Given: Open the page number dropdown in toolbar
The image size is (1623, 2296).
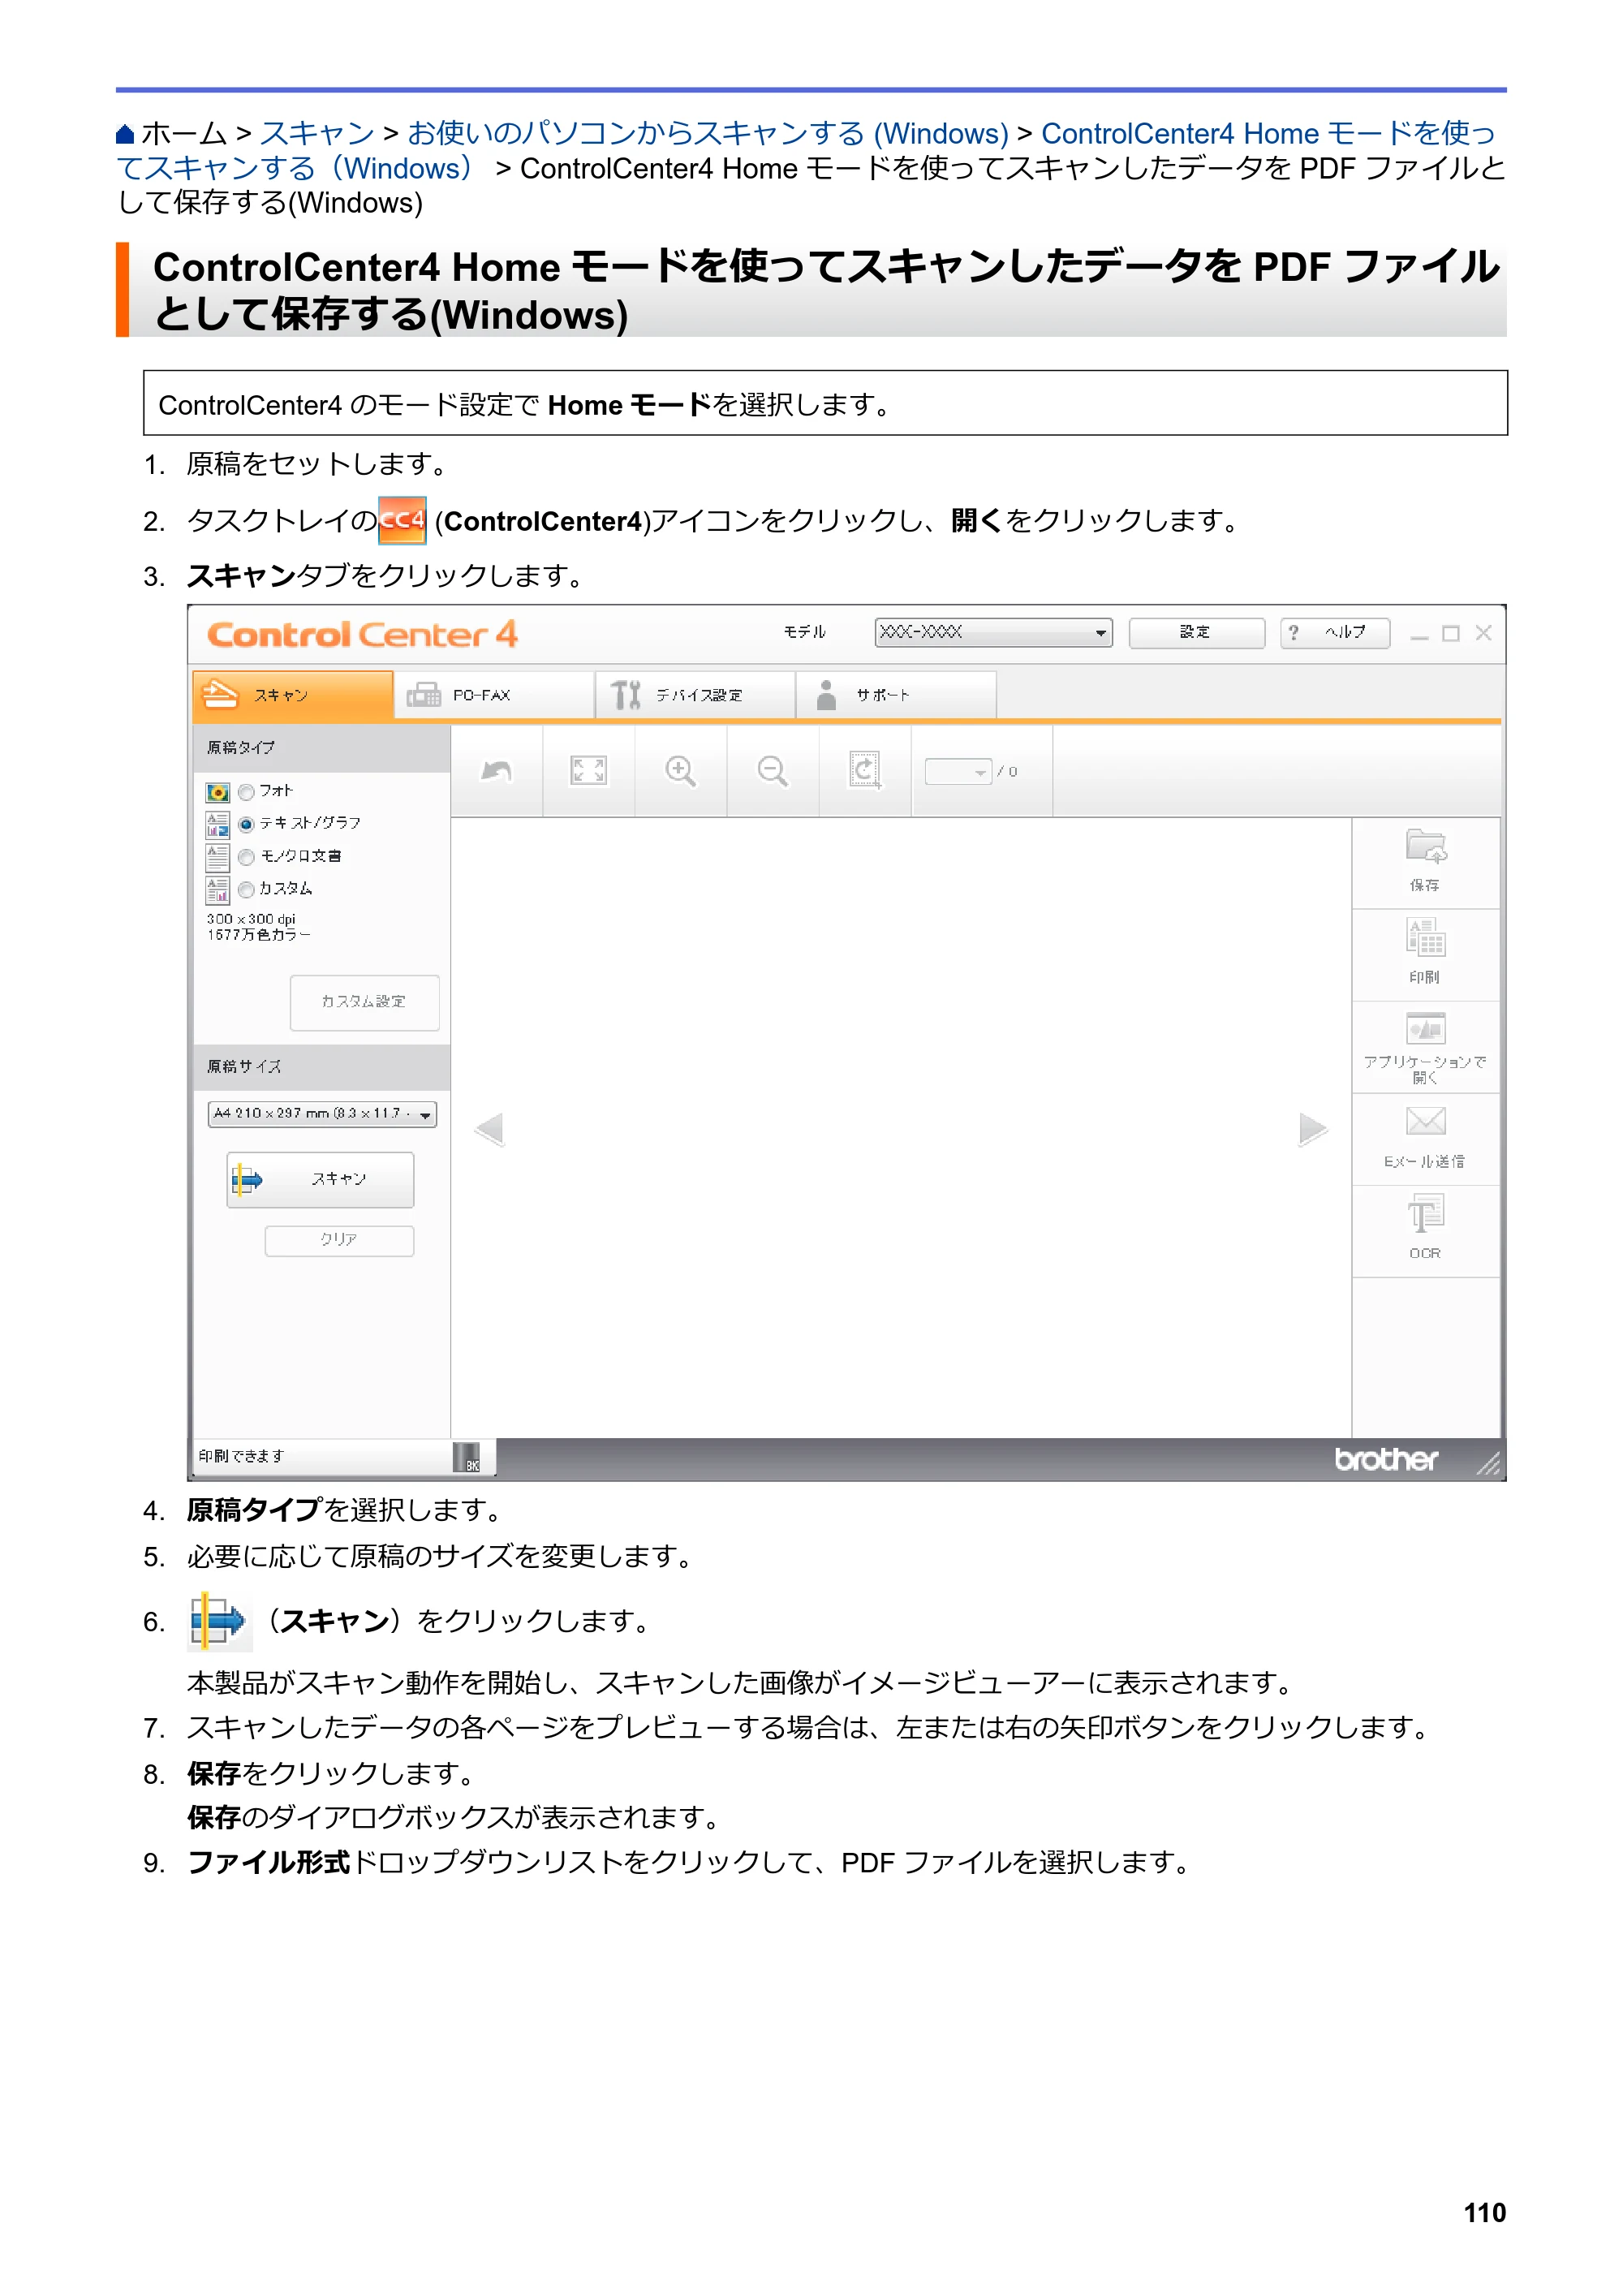Looking at the screenshot, I should [958, 771].
